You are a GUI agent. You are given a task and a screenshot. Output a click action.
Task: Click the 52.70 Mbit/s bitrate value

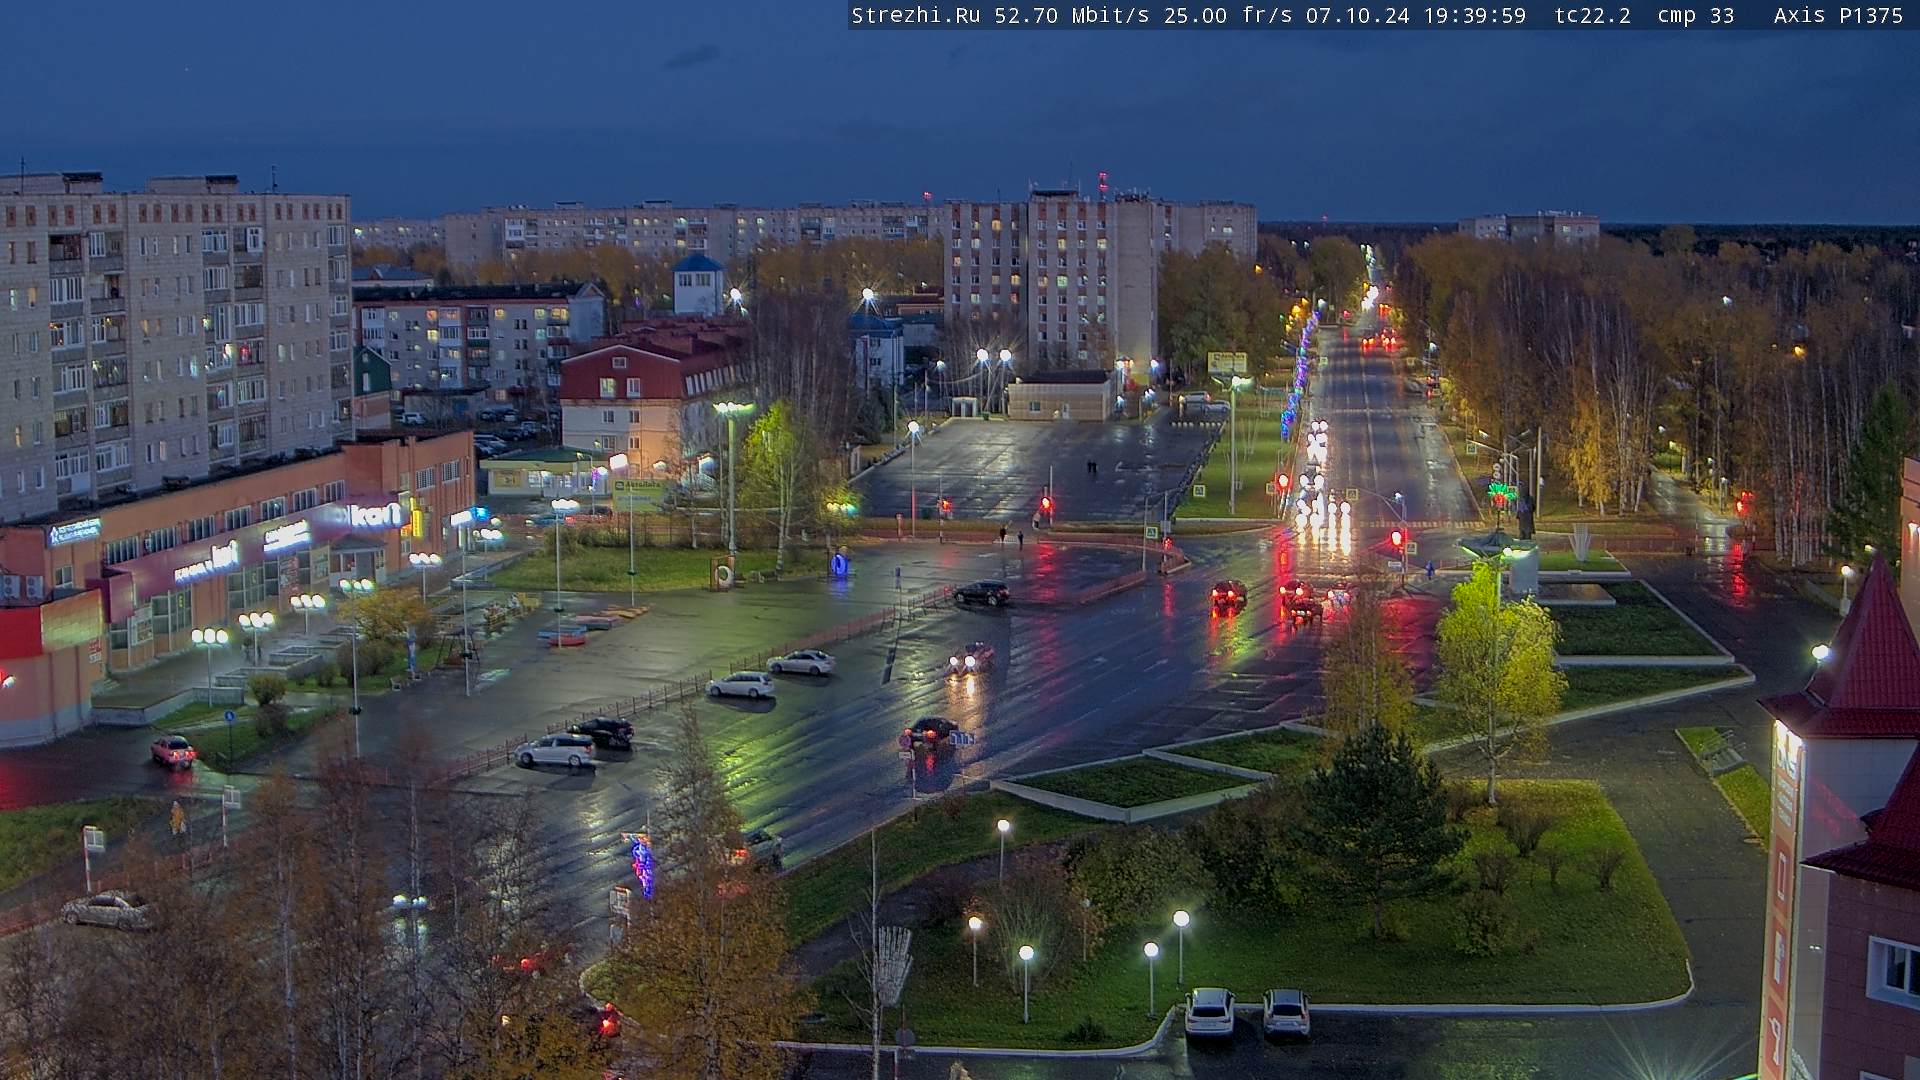1070,15
